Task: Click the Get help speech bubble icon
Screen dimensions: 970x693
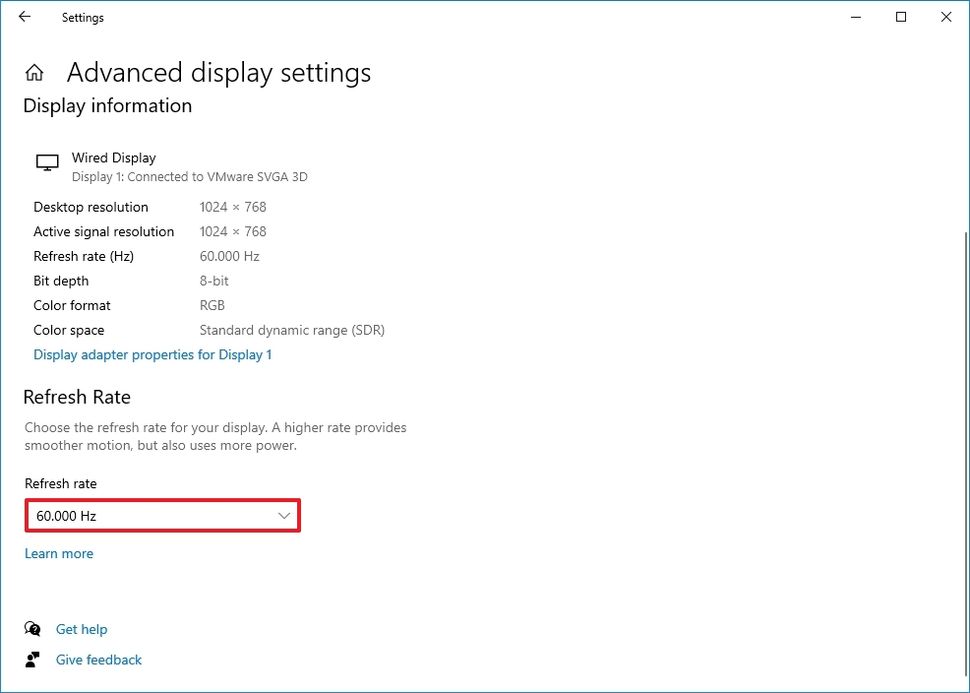Action: click(x=33, y=629)
